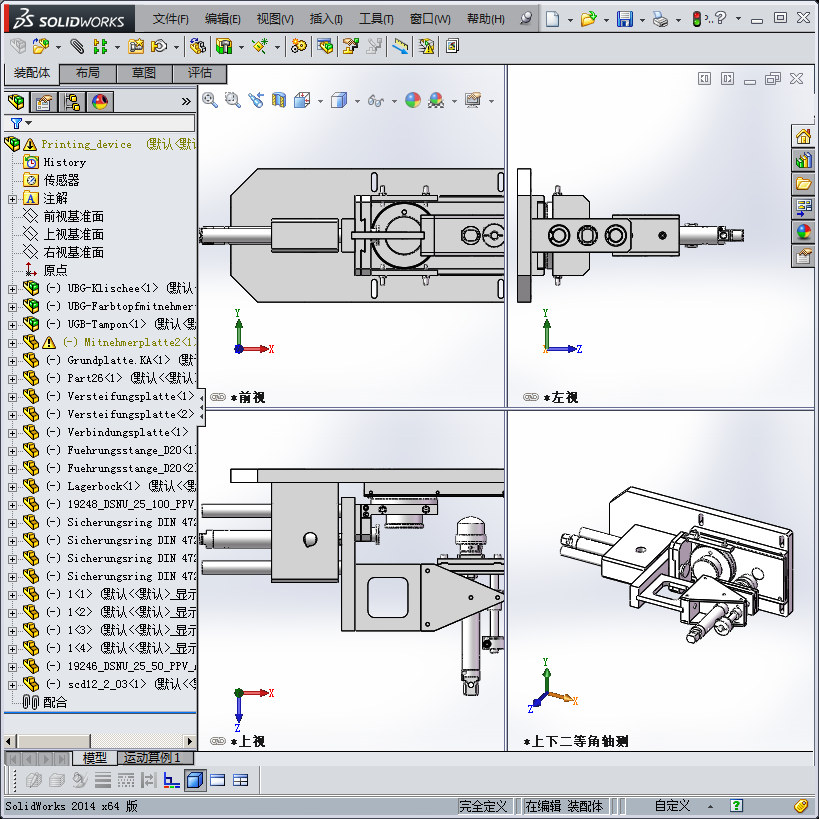
Task: Select the 模型 bottom tab
Action: click(95, 758)
